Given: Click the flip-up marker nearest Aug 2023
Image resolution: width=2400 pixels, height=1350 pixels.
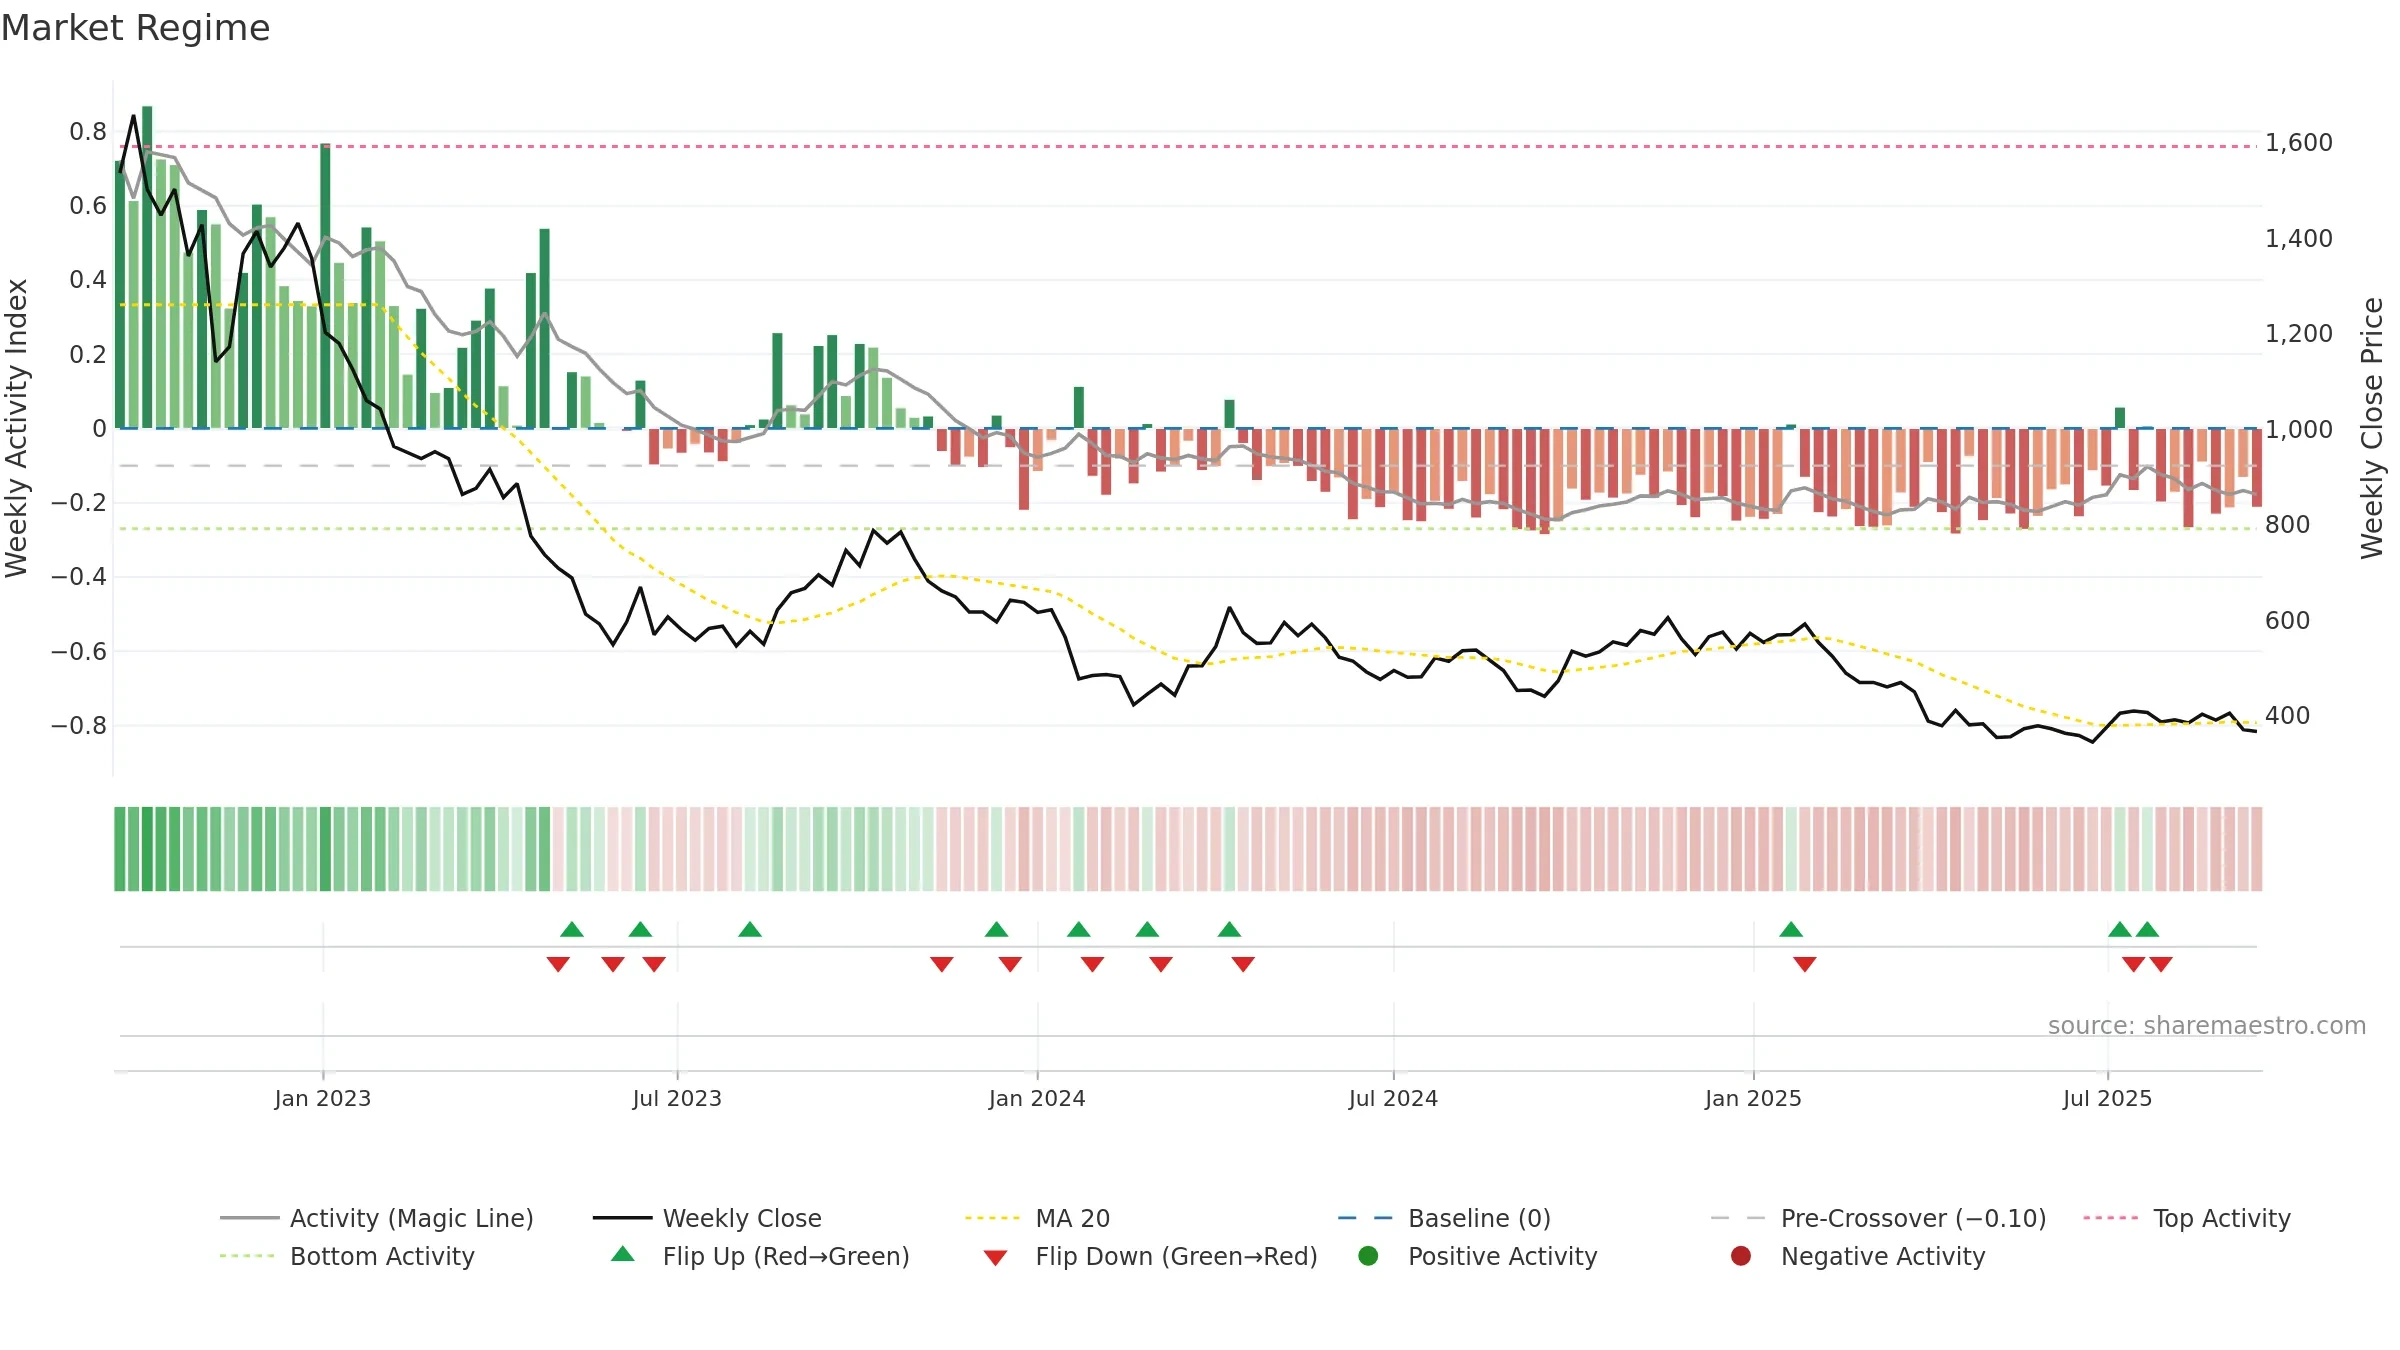Looking at the screenshot, I should click(750, 930).
